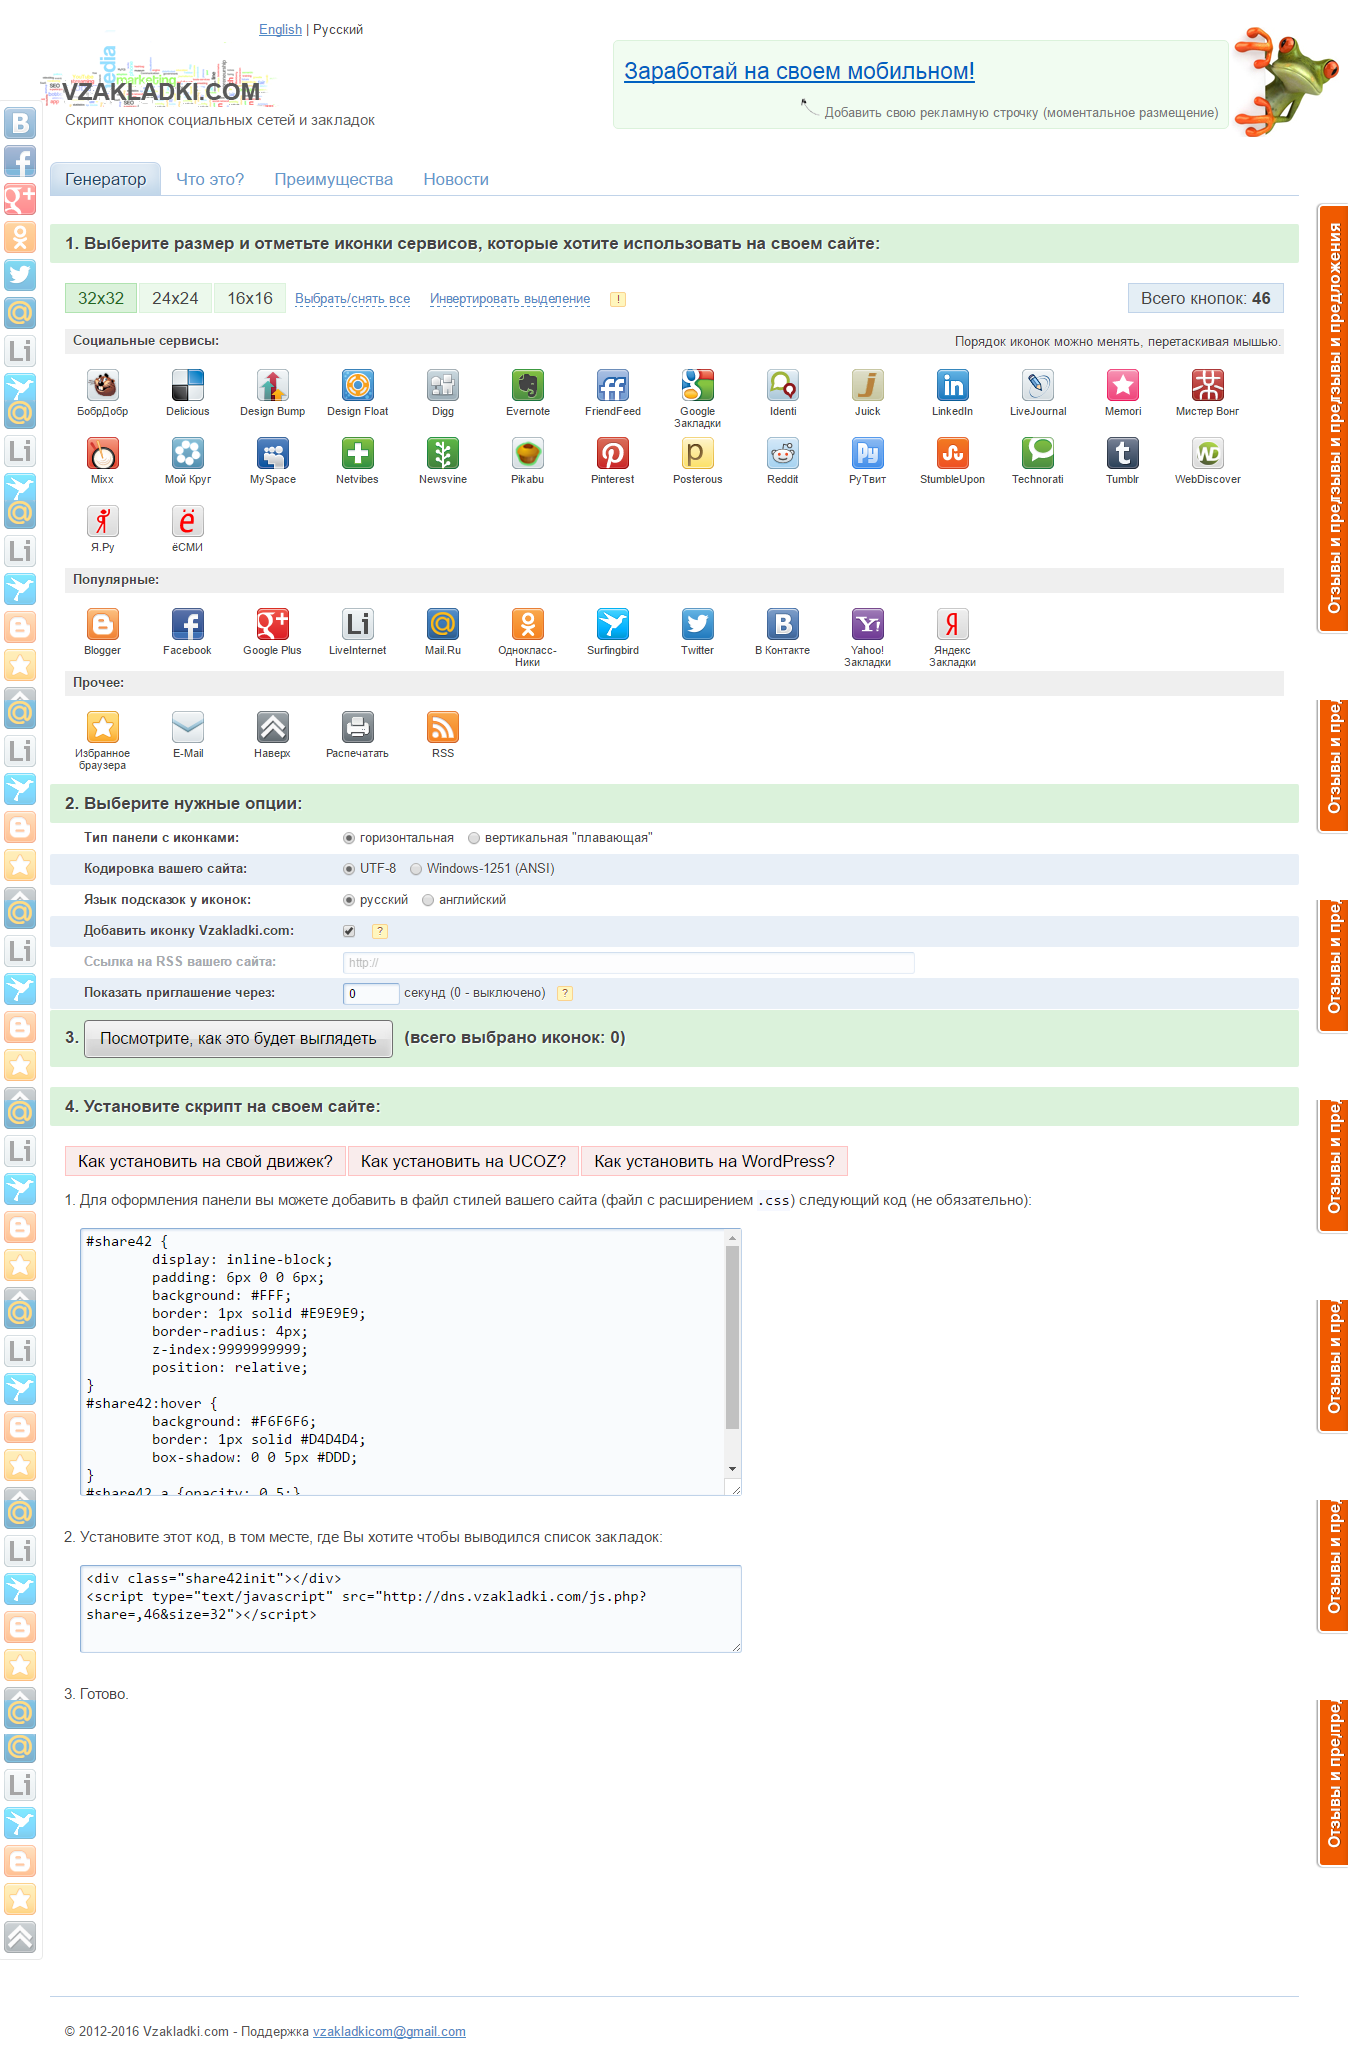Screen dimensions: 1348x2066
Task: Click the Инвертировать выделение link
Action: 509,299
